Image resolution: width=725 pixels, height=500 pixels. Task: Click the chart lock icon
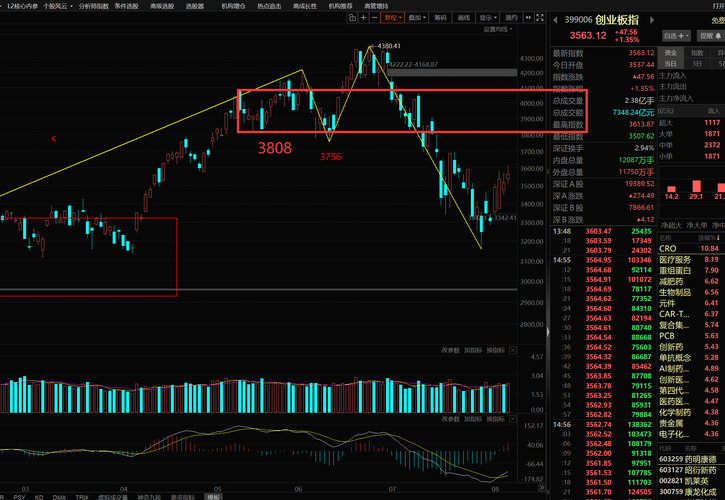[352, 18]
